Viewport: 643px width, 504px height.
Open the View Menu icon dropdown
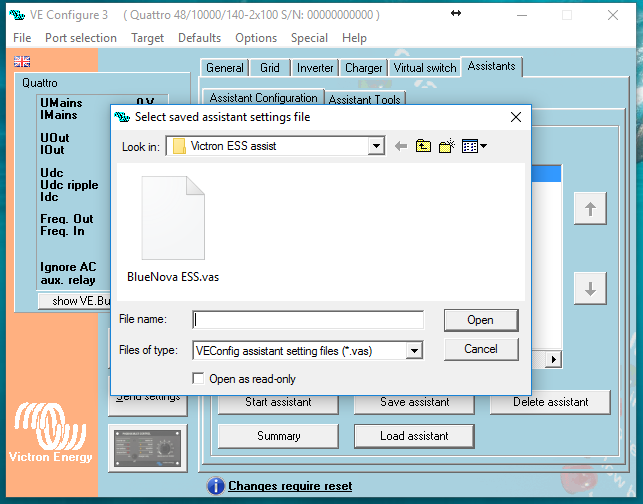(x=474, y=146)
